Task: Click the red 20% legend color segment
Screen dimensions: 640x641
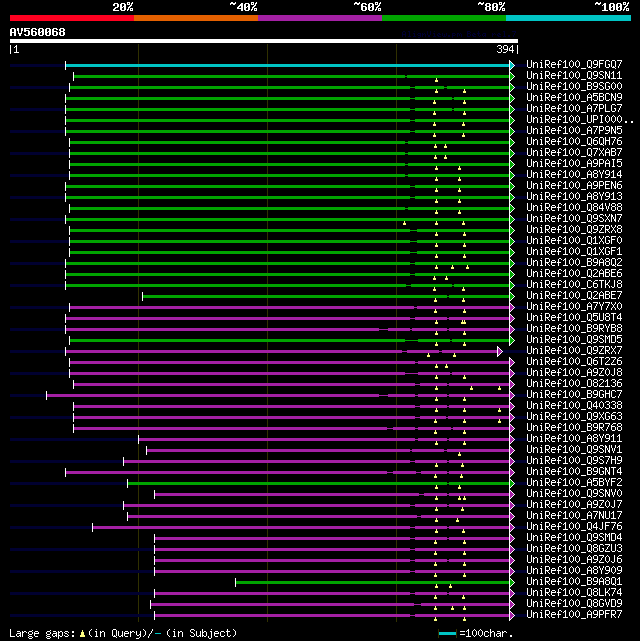Action: (72, 18)
